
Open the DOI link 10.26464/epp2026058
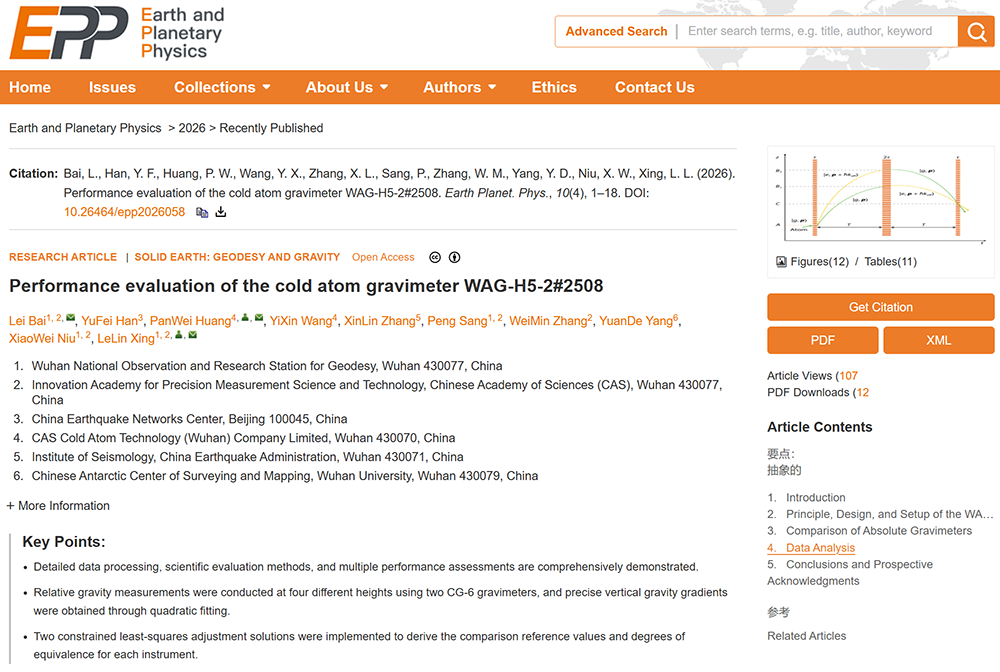point(124,212)
